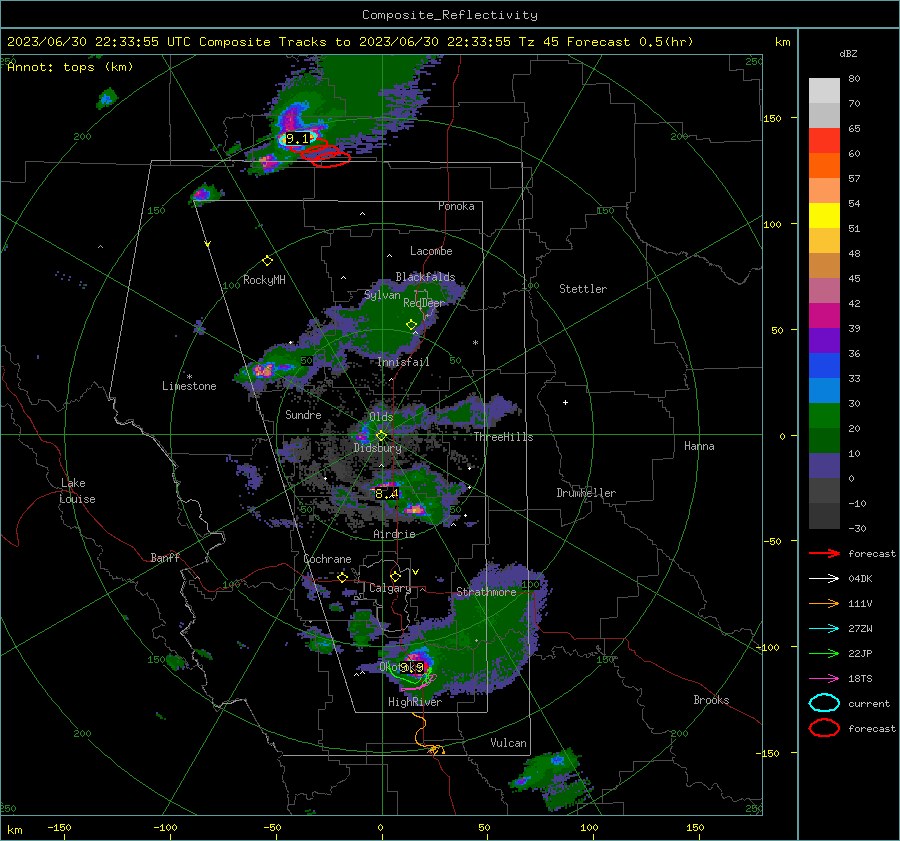Screen dimensions: 900x841
Task: Select the Lacombe city label
Action: (431, 251)
